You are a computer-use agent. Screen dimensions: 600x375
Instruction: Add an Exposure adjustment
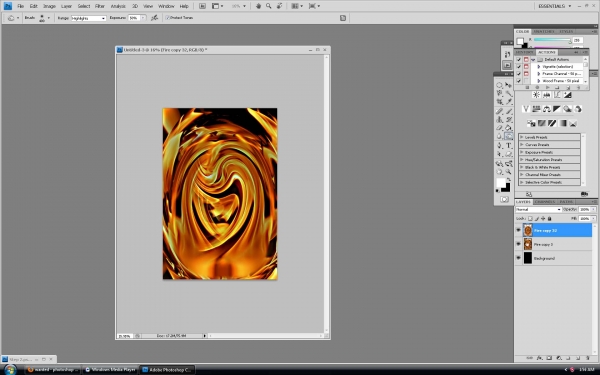[x=567, y=95]
